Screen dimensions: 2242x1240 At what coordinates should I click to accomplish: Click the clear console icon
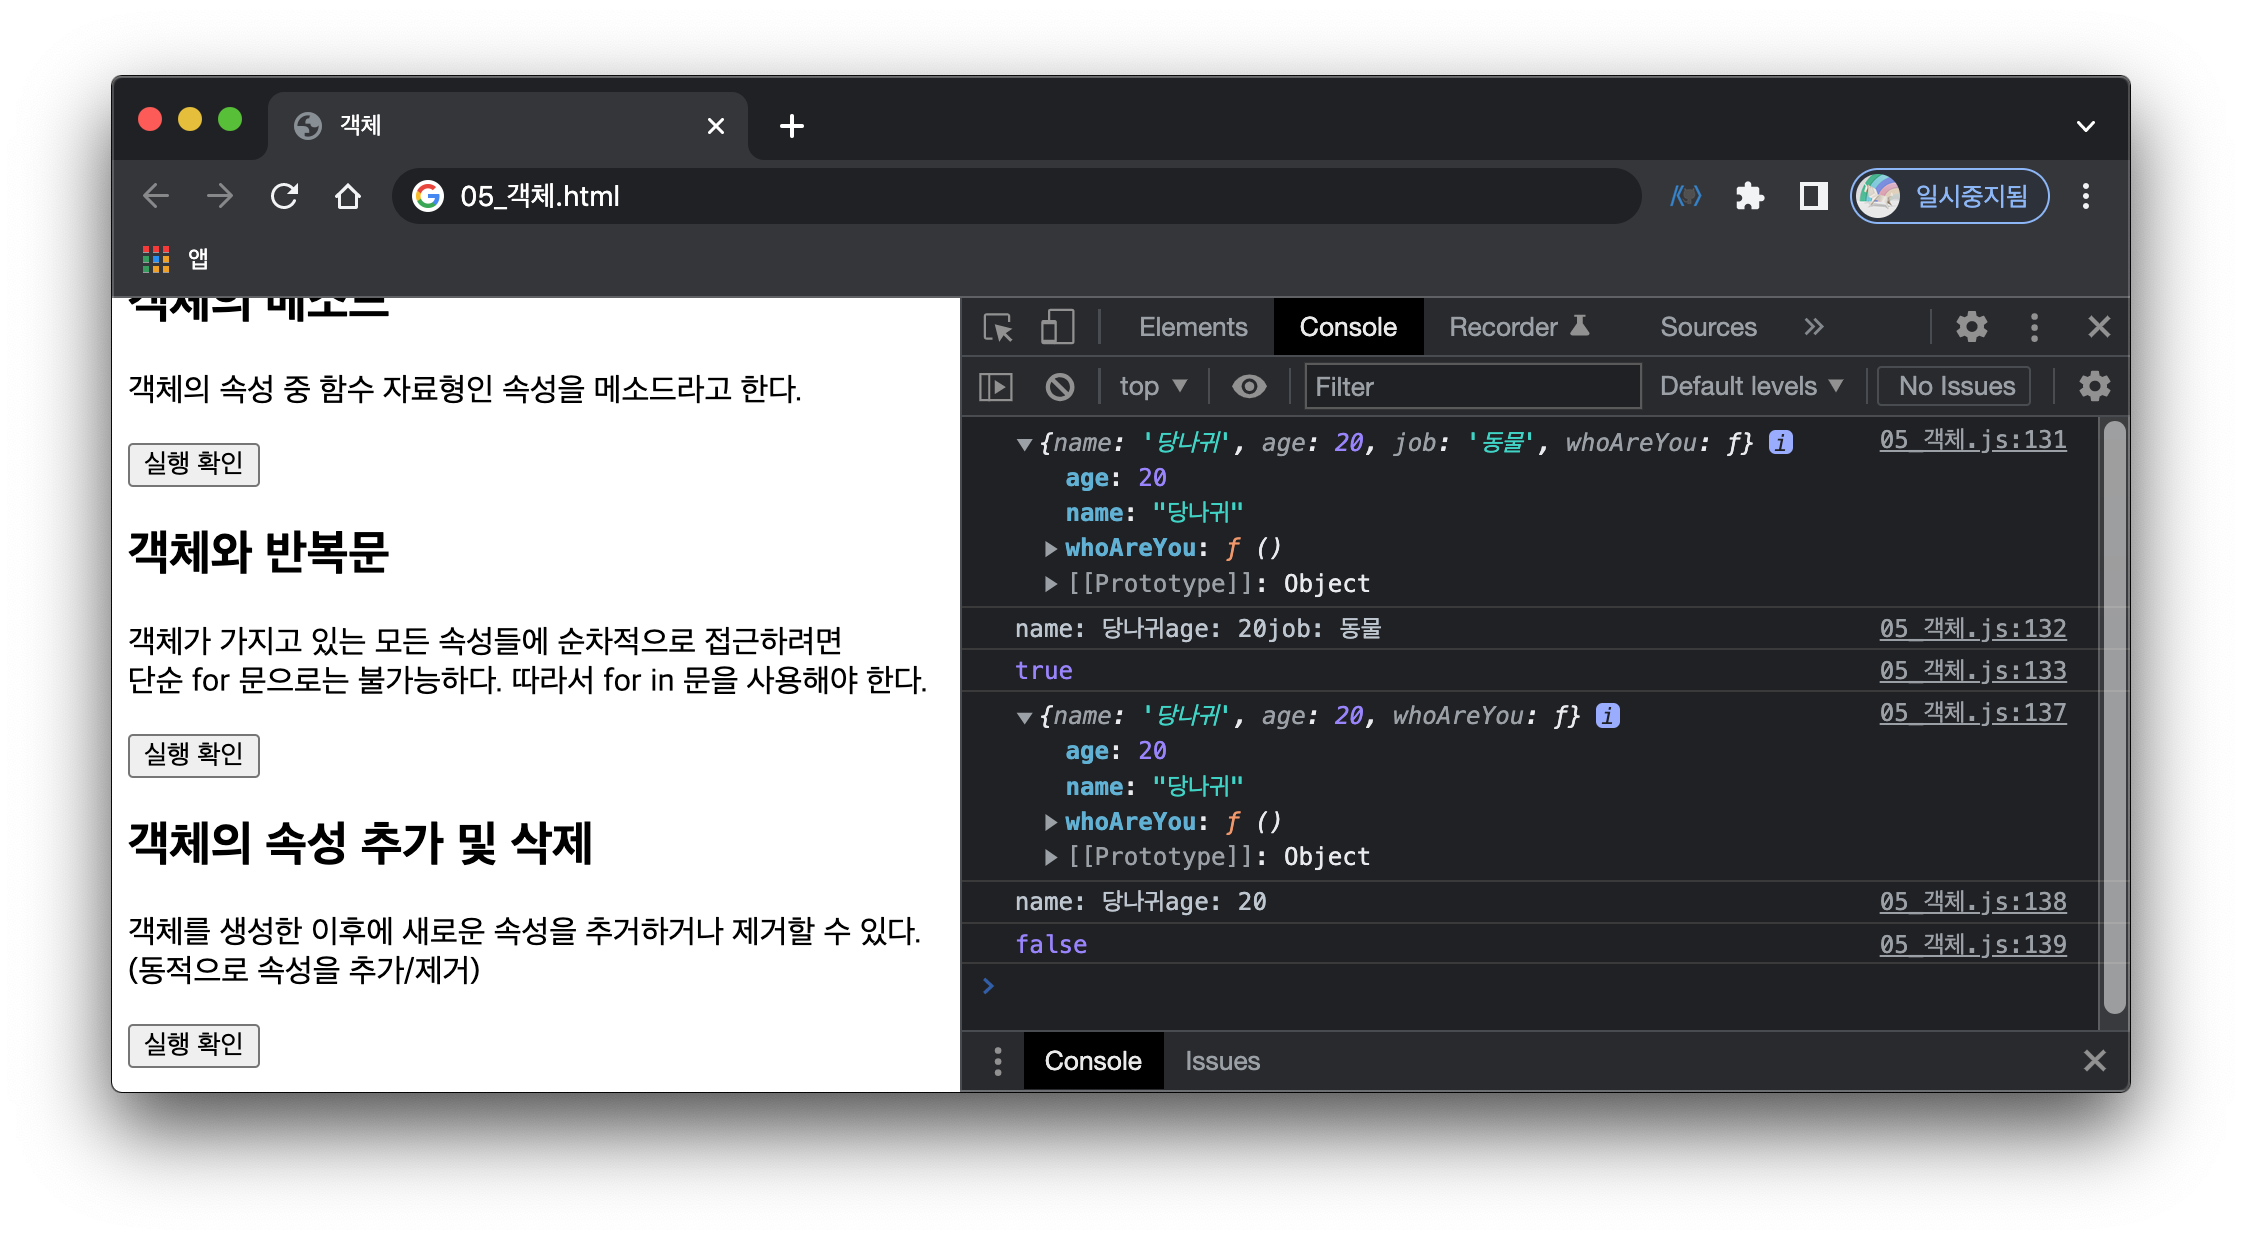coord(1059,387)
